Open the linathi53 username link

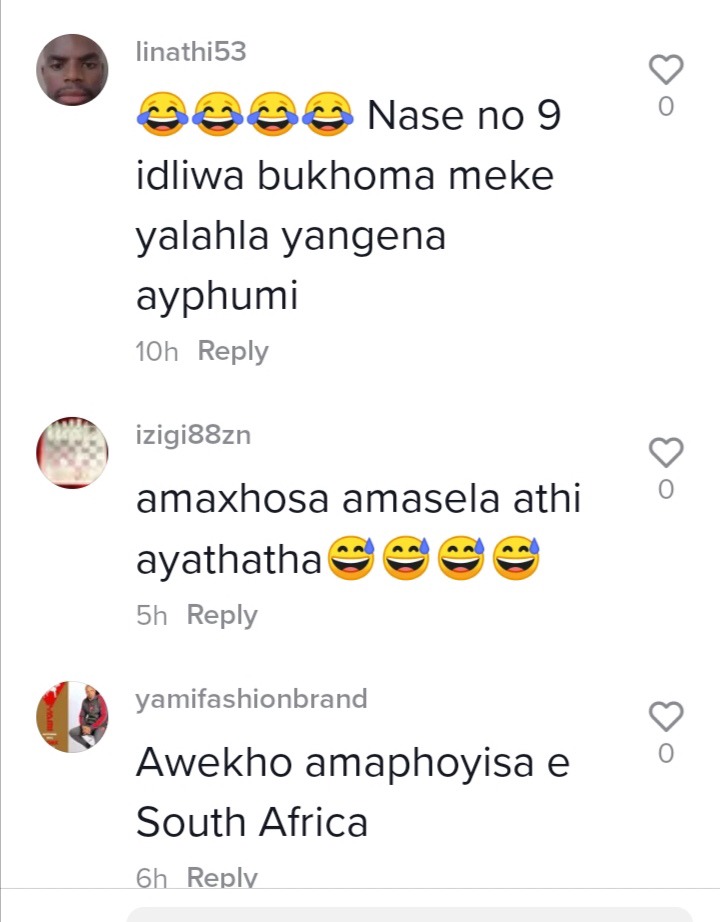(x=191, y=52)
